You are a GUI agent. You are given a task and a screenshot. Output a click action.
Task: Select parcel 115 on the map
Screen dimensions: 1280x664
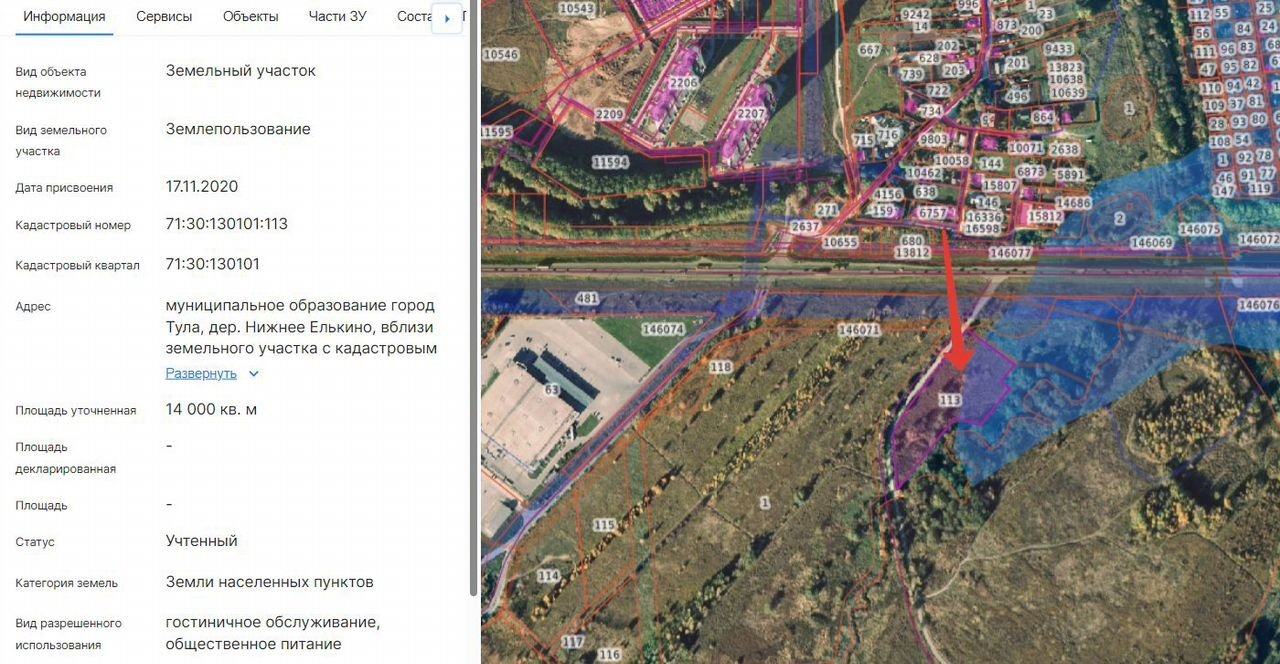click(x=603, y=525)
